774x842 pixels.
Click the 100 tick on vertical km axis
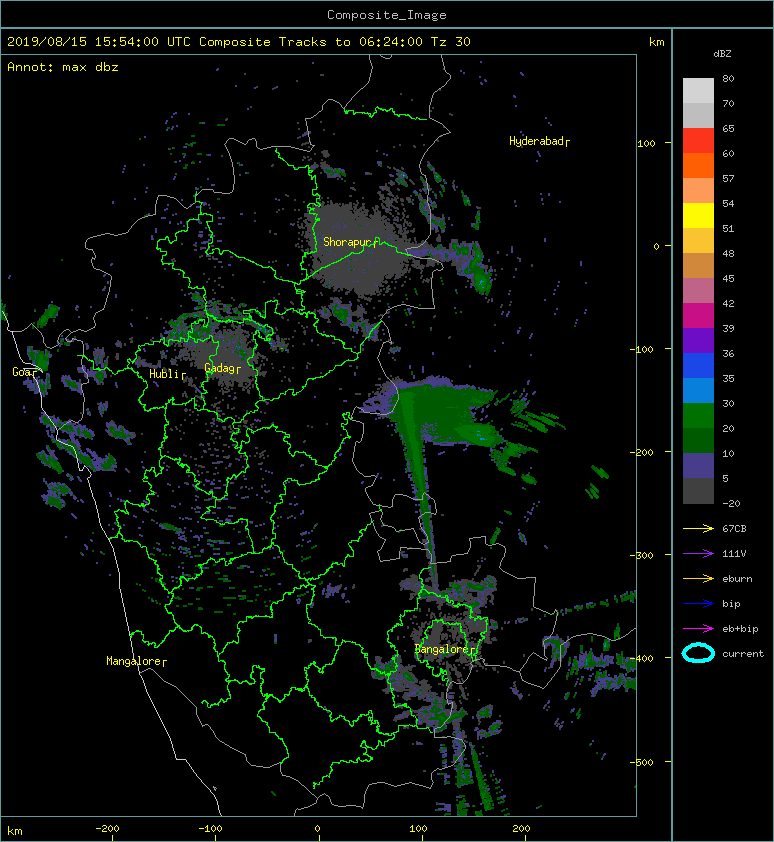click(647, 143)
